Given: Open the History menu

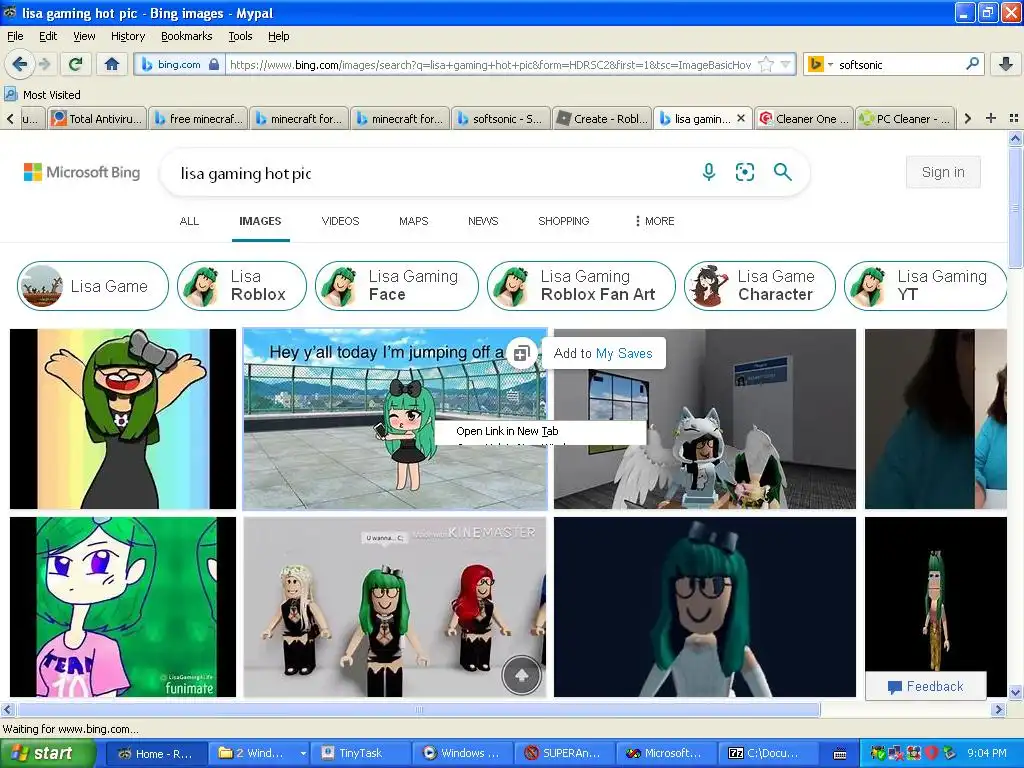Looking at the screenshot, I should pyautogui.click(x=127, y=36).
